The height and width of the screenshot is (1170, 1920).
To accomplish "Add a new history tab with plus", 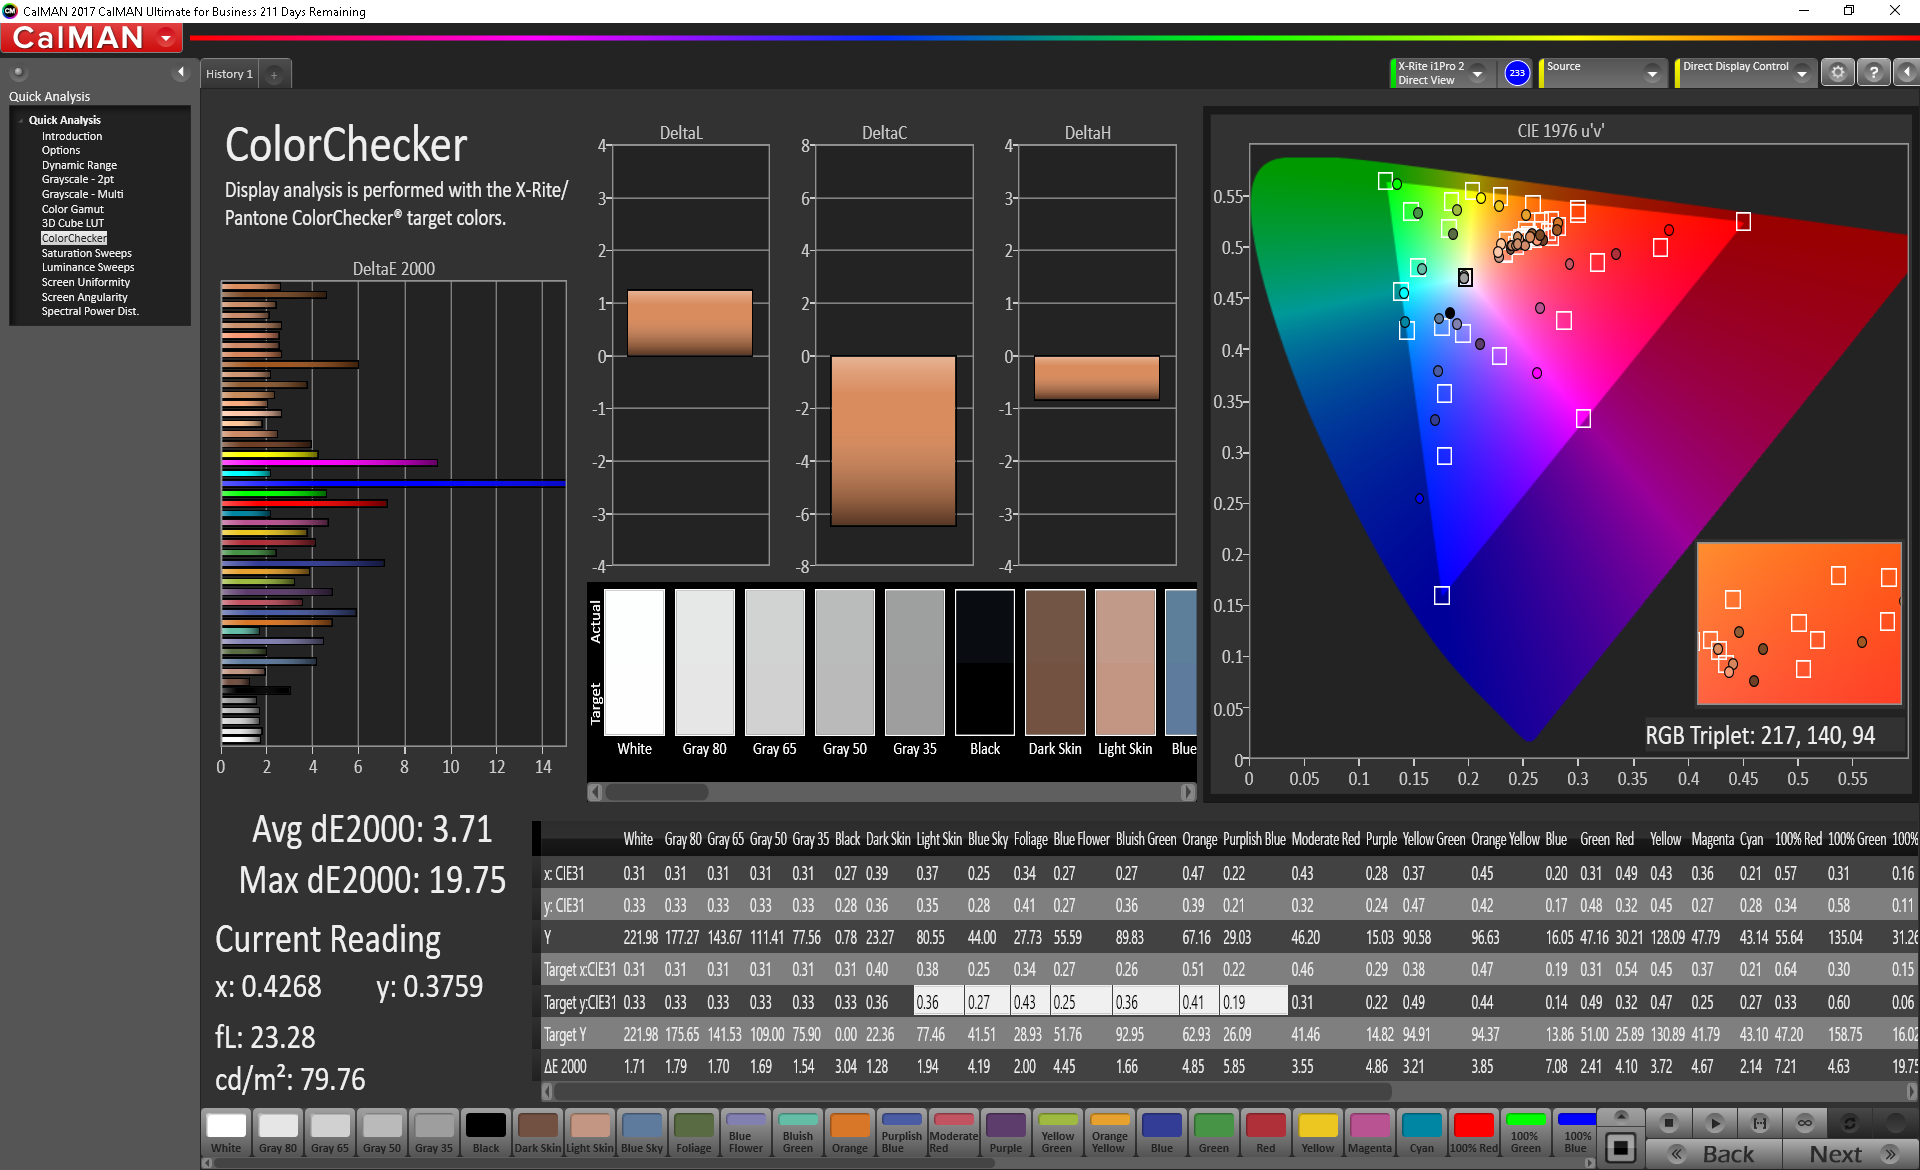I will click(x=274, y=75).
